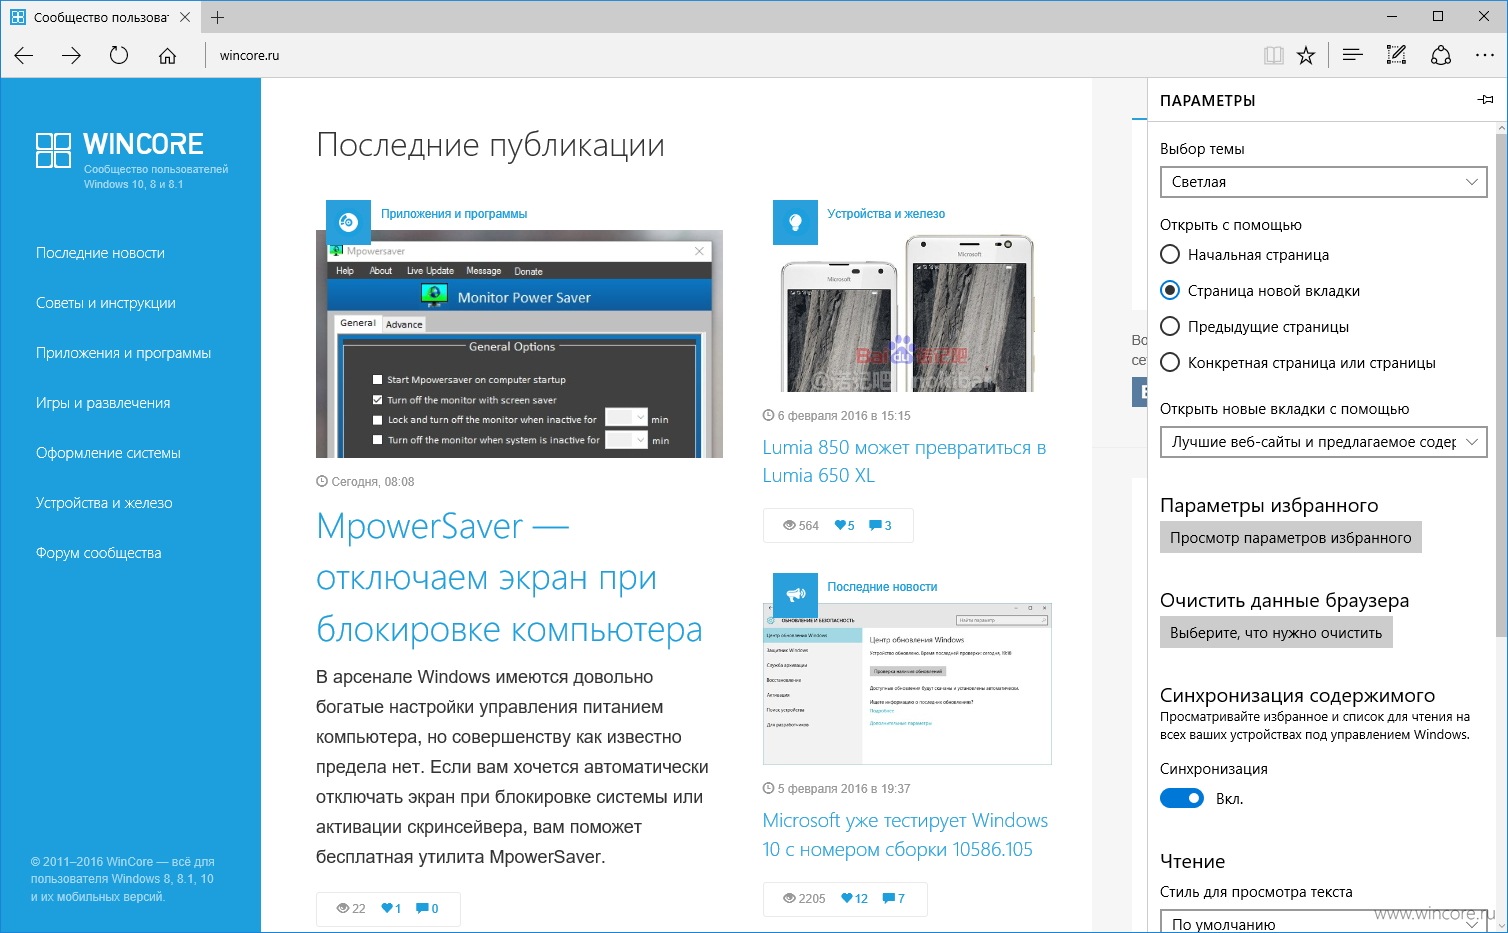Enable reading view book icon
1508x933 pixels.
(1273, 56)
